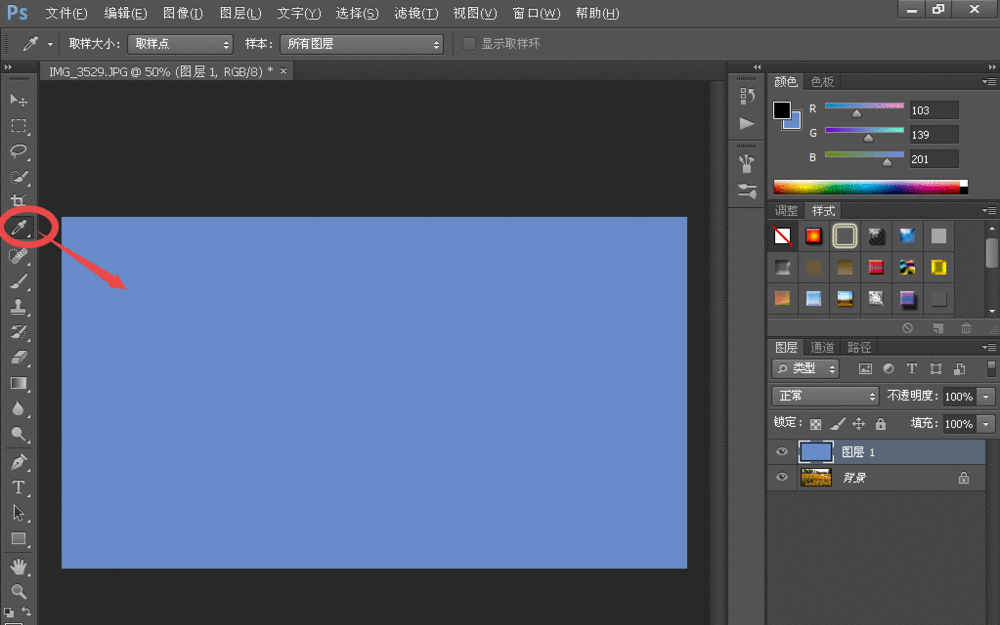Open the 取样大小 dropdown

(x=180, y=44)
